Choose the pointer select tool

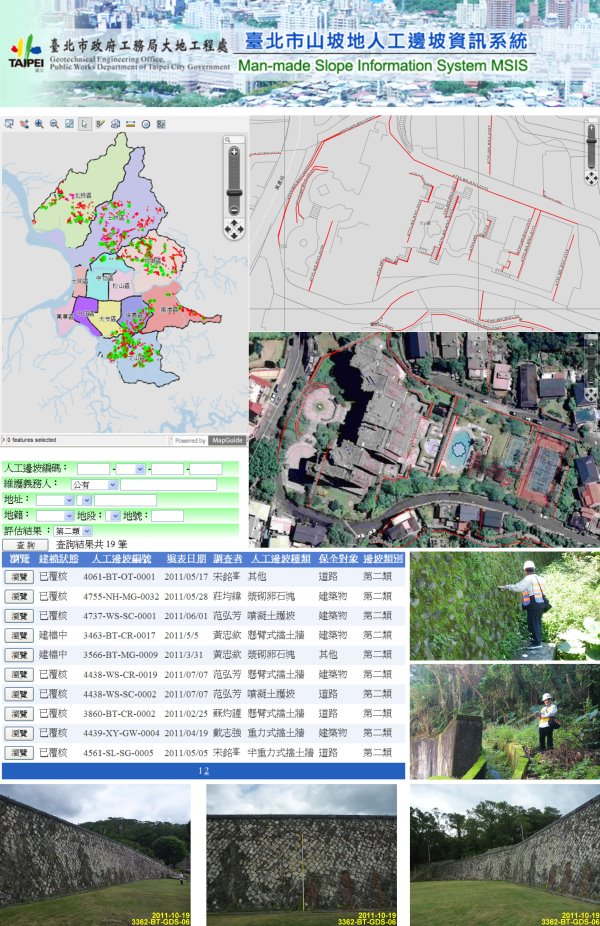(x=84, y=124)
